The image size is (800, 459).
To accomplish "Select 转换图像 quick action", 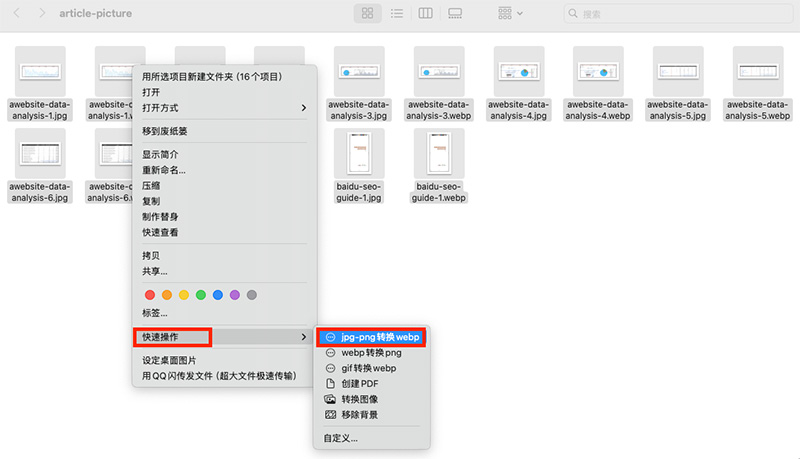I will 372,399.
